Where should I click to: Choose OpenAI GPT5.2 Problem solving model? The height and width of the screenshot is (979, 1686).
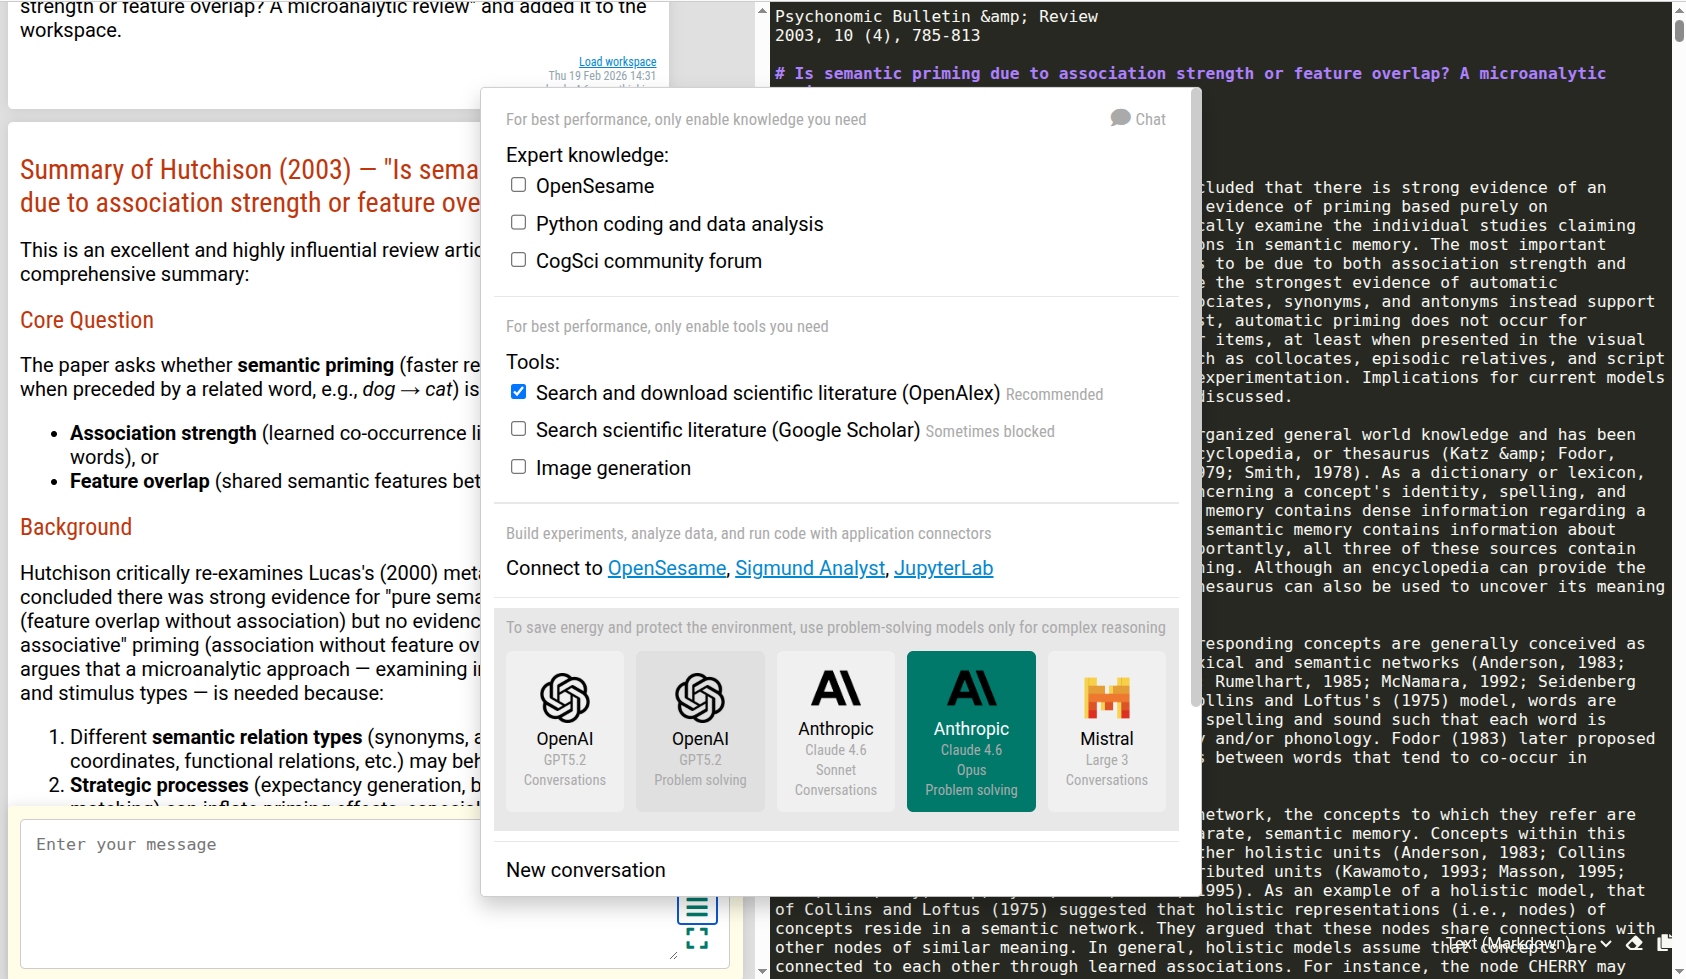pyautogui.click(x=700, y=731)
